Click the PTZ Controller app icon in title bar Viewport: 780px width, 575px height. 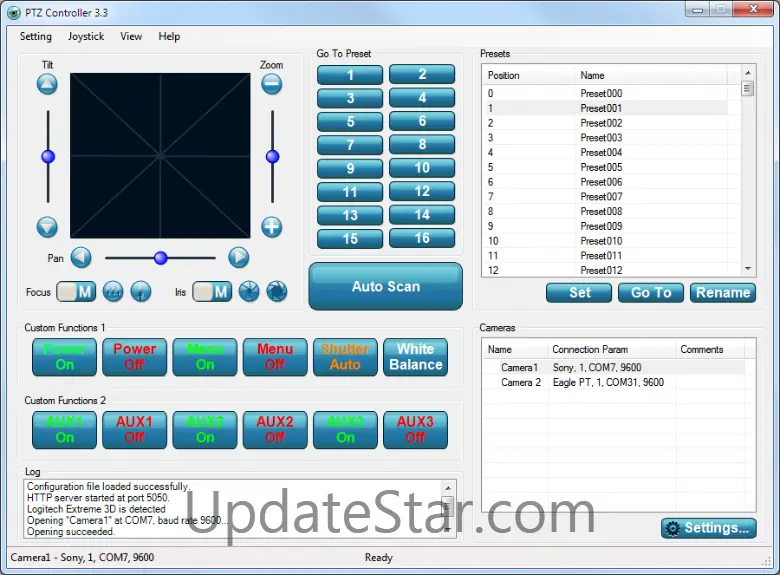pyautogui.click(x=14, y=13)
